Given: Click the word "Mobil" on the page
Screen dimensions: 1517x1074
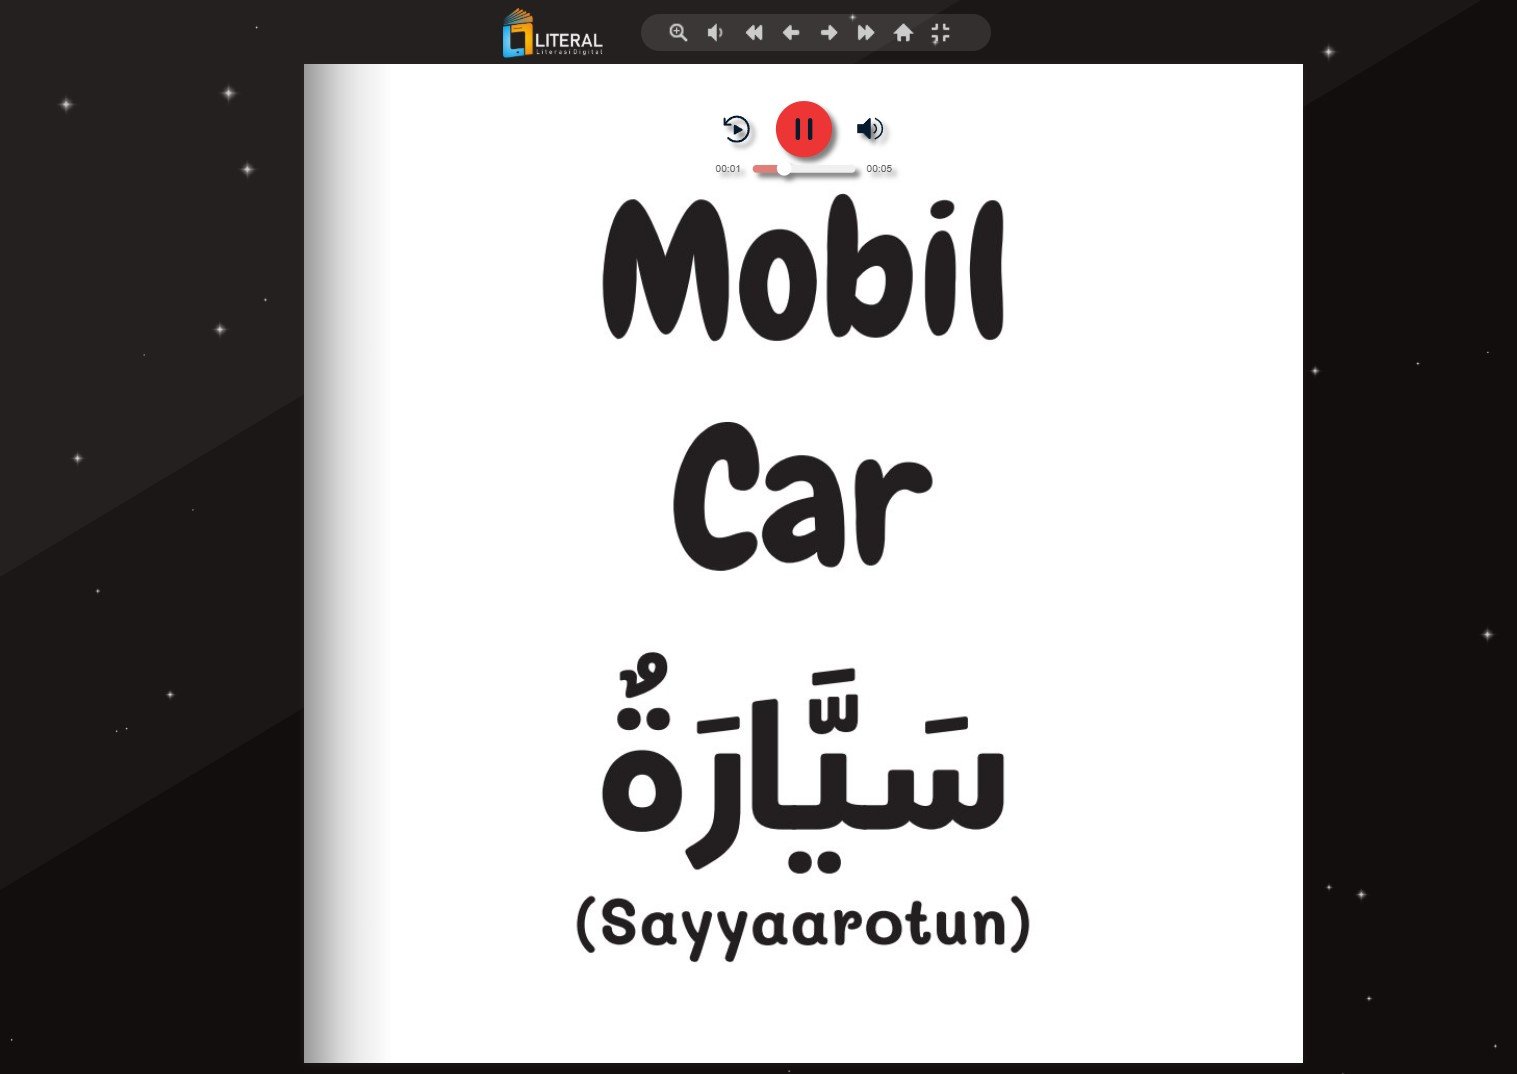Looking at the screenshot, I should pos(803,270).
